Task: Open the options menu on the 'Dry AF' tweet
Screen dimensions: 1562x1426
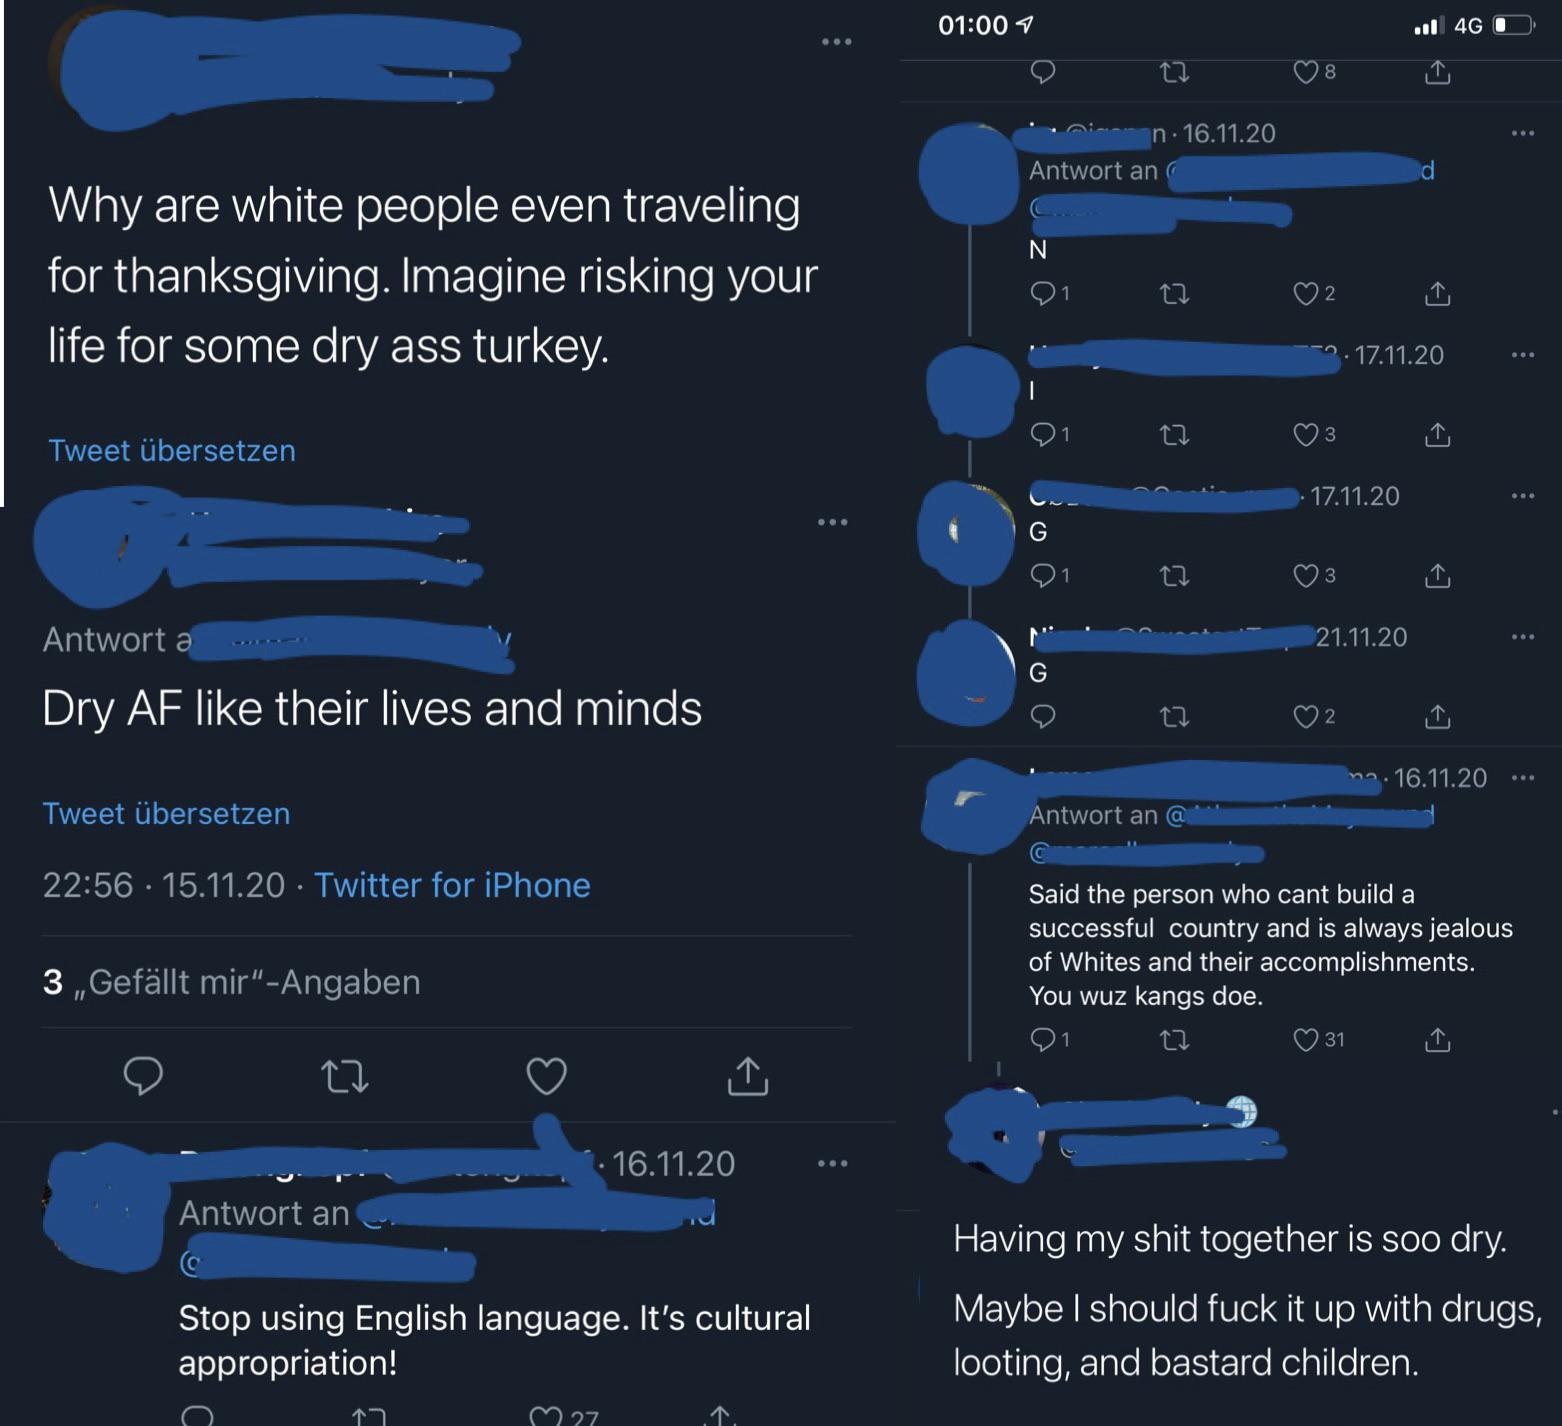Action: pos(833,520)
